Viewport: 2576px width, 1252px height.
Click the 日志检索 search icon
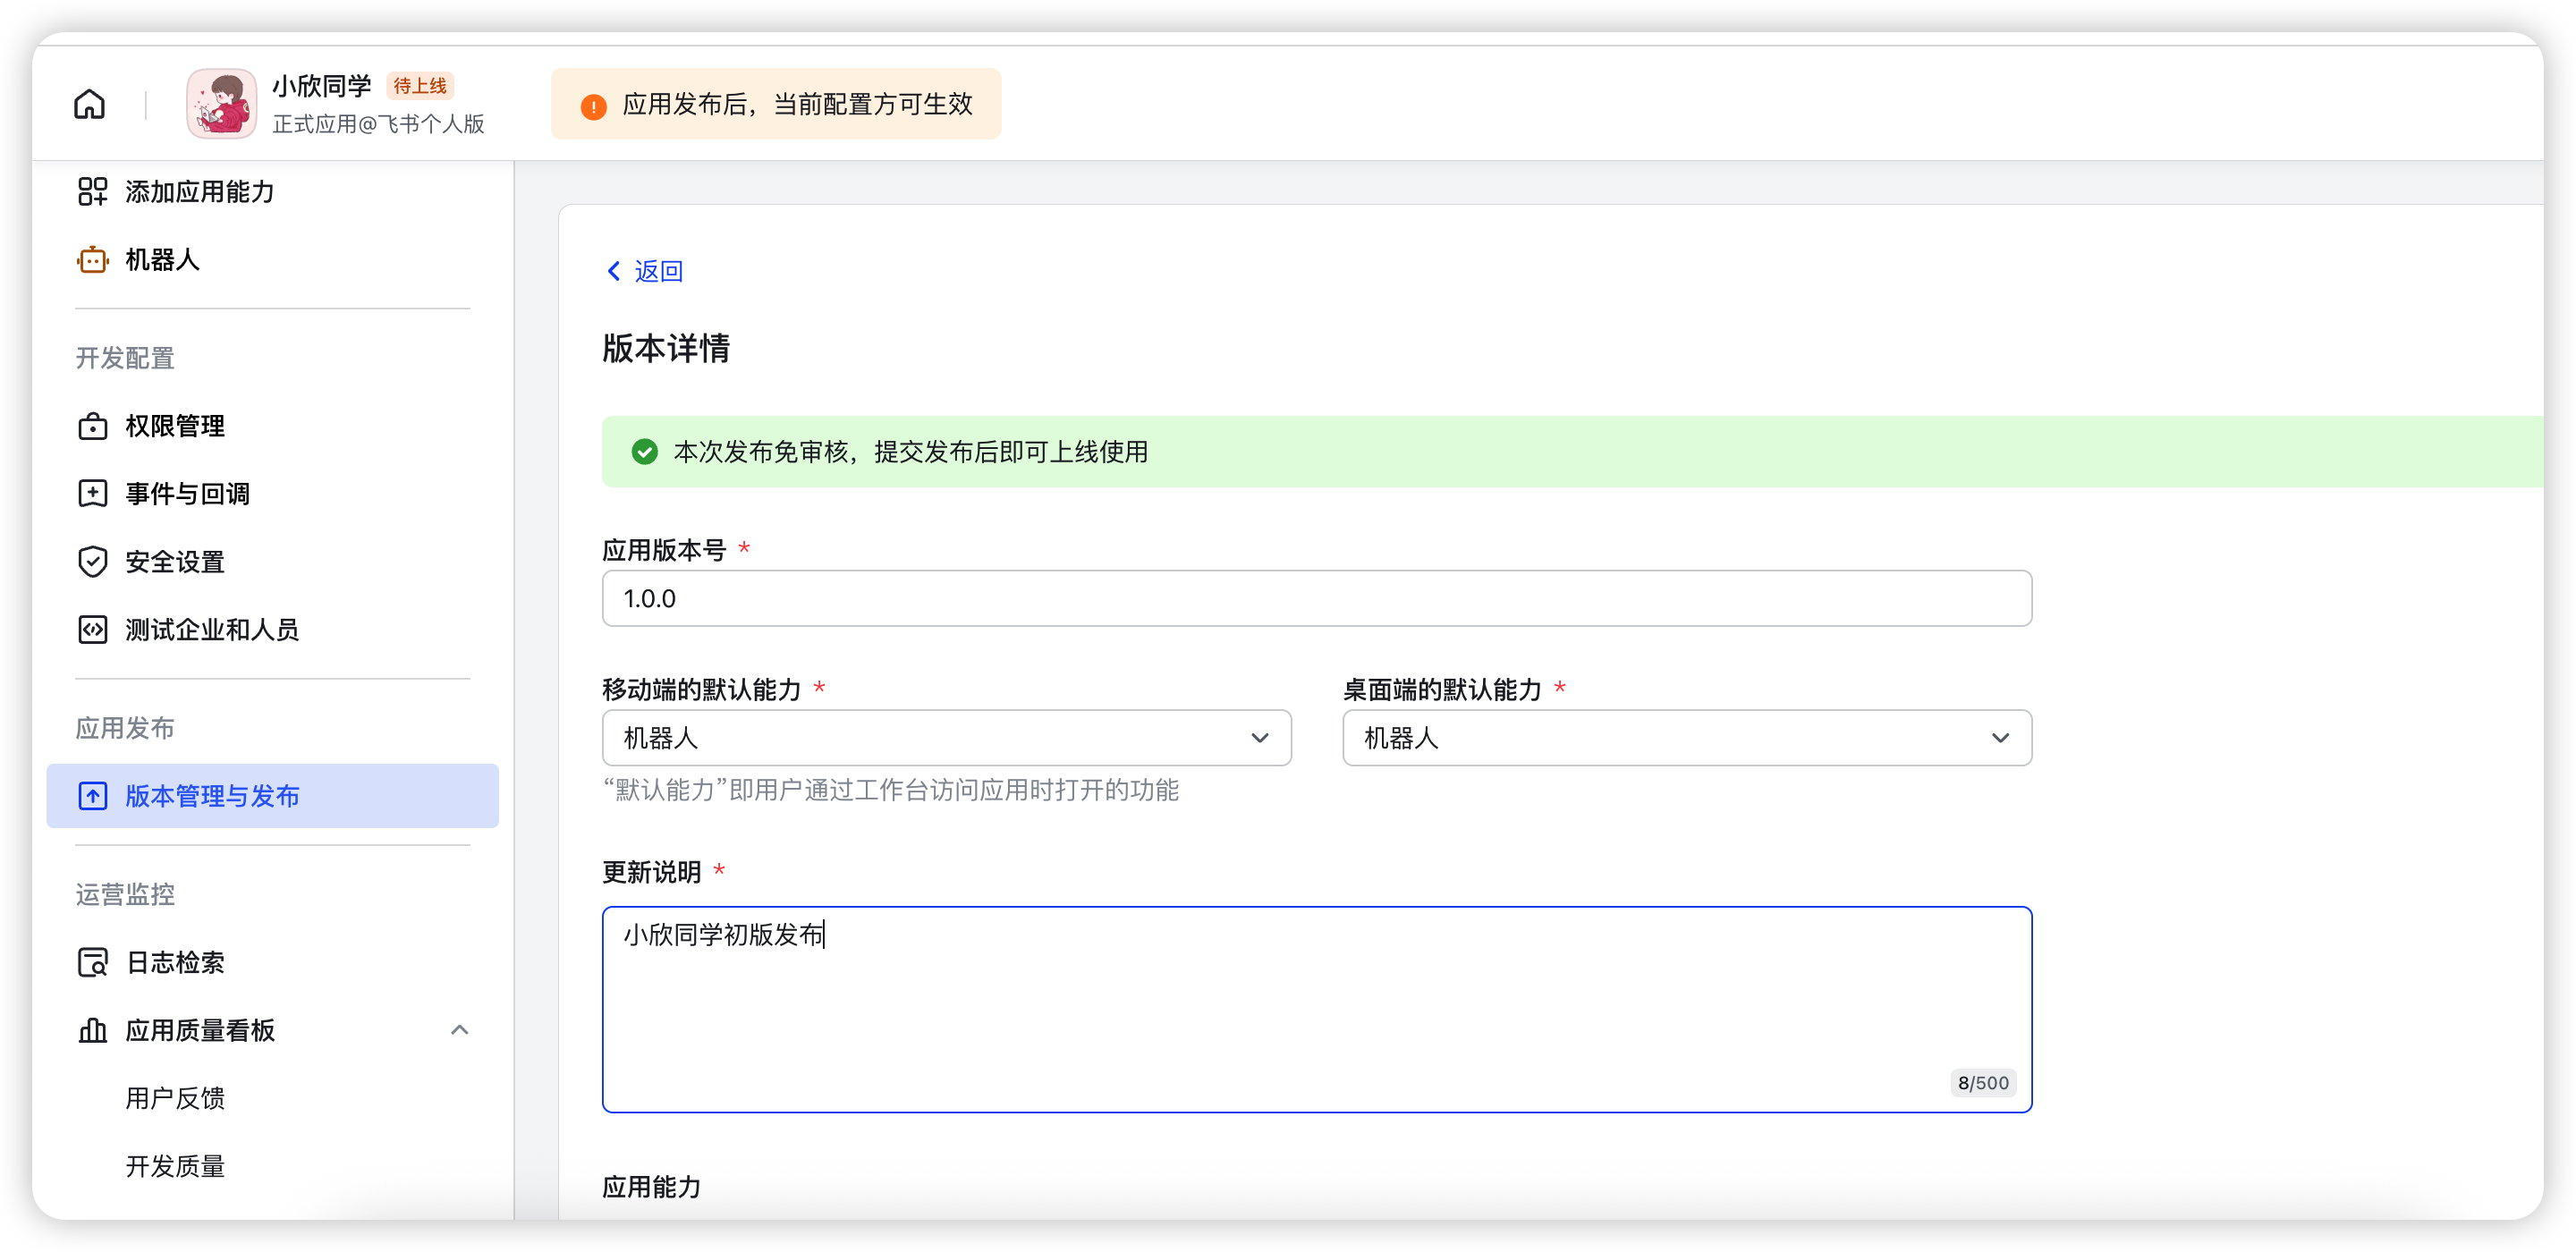pos(92,962)
